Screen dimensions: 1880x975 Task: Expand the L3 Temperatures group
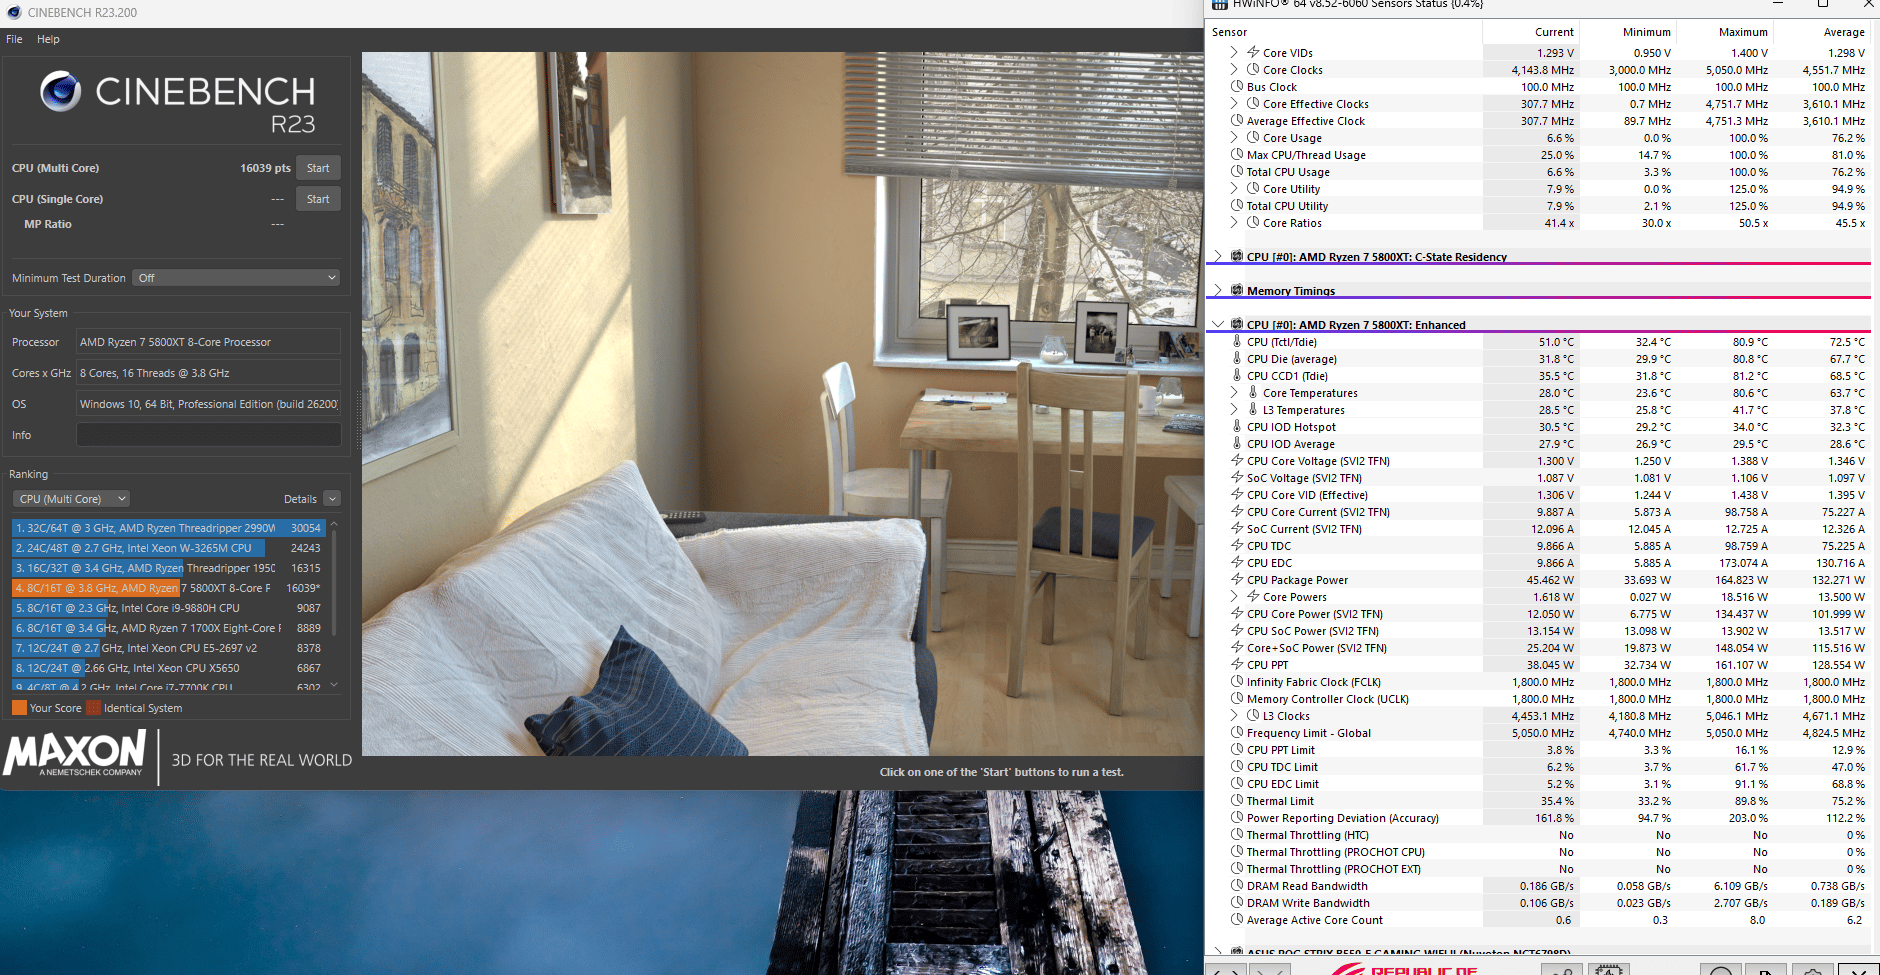(x=1234, y=410)
